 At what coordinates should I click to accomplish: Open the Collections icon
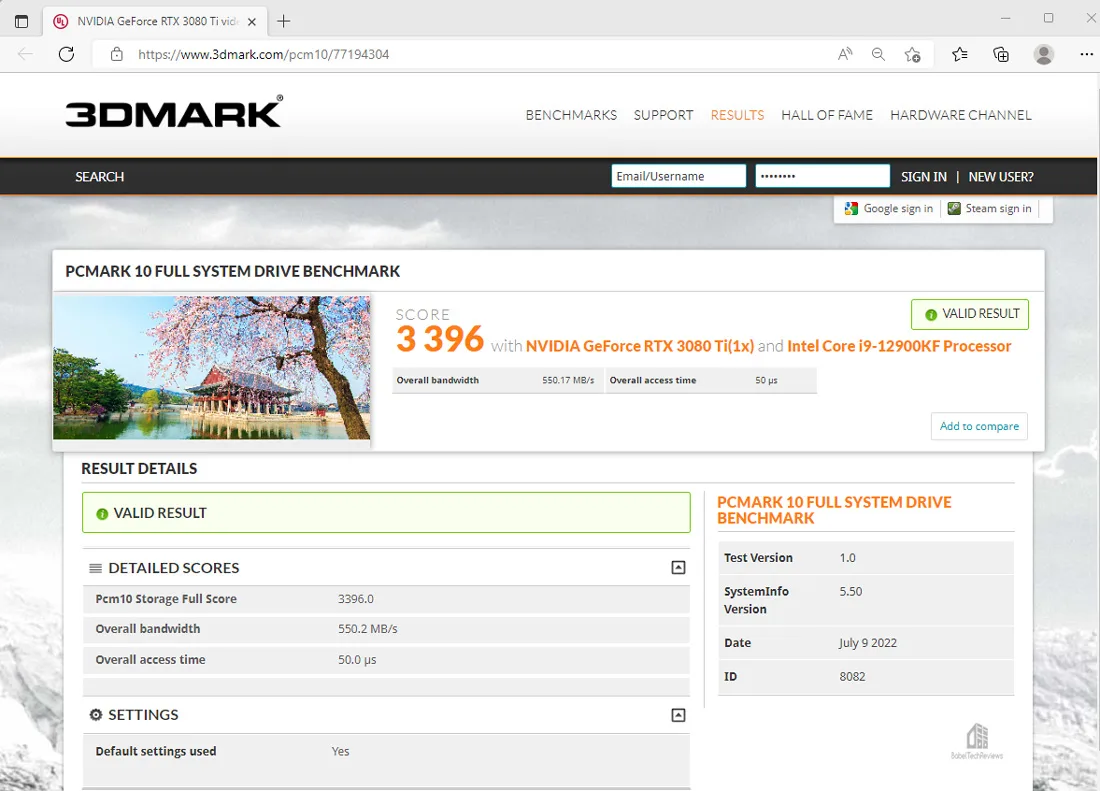(x=1001, y=54)
